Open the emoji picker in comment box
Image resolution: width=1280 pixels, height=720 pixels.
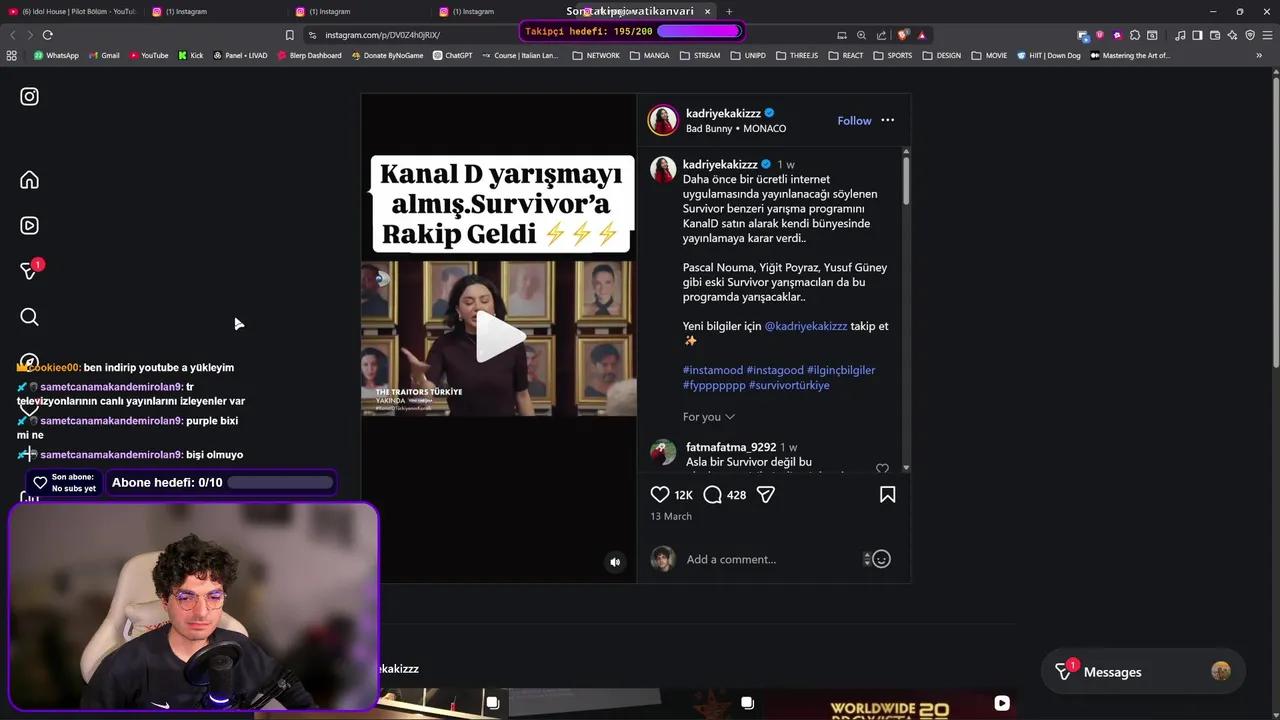click(x=881, y=559)
